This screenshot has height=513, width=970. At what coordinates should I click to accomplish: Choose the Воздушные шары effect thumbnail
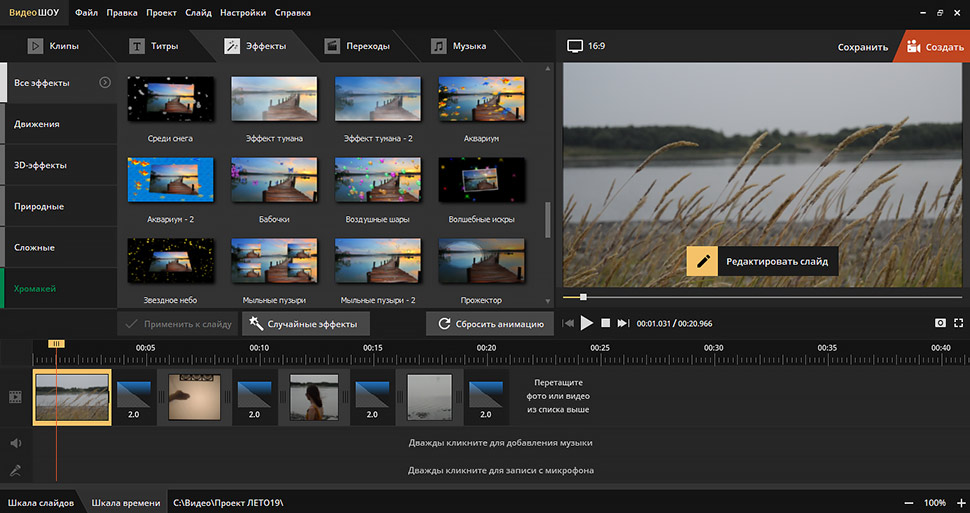click(x=378, y=179)
